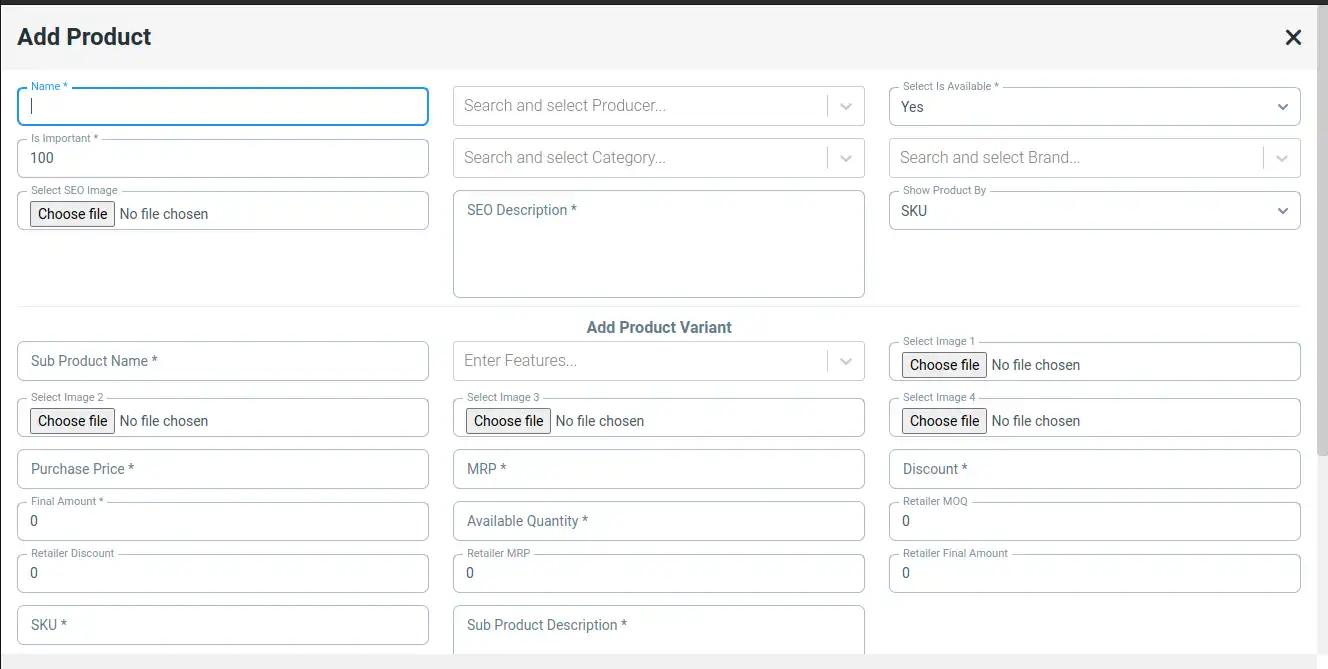Click into the MRP input field
Image resolution: width=1328 pixels, height=669 pixels.
[658, 469]
